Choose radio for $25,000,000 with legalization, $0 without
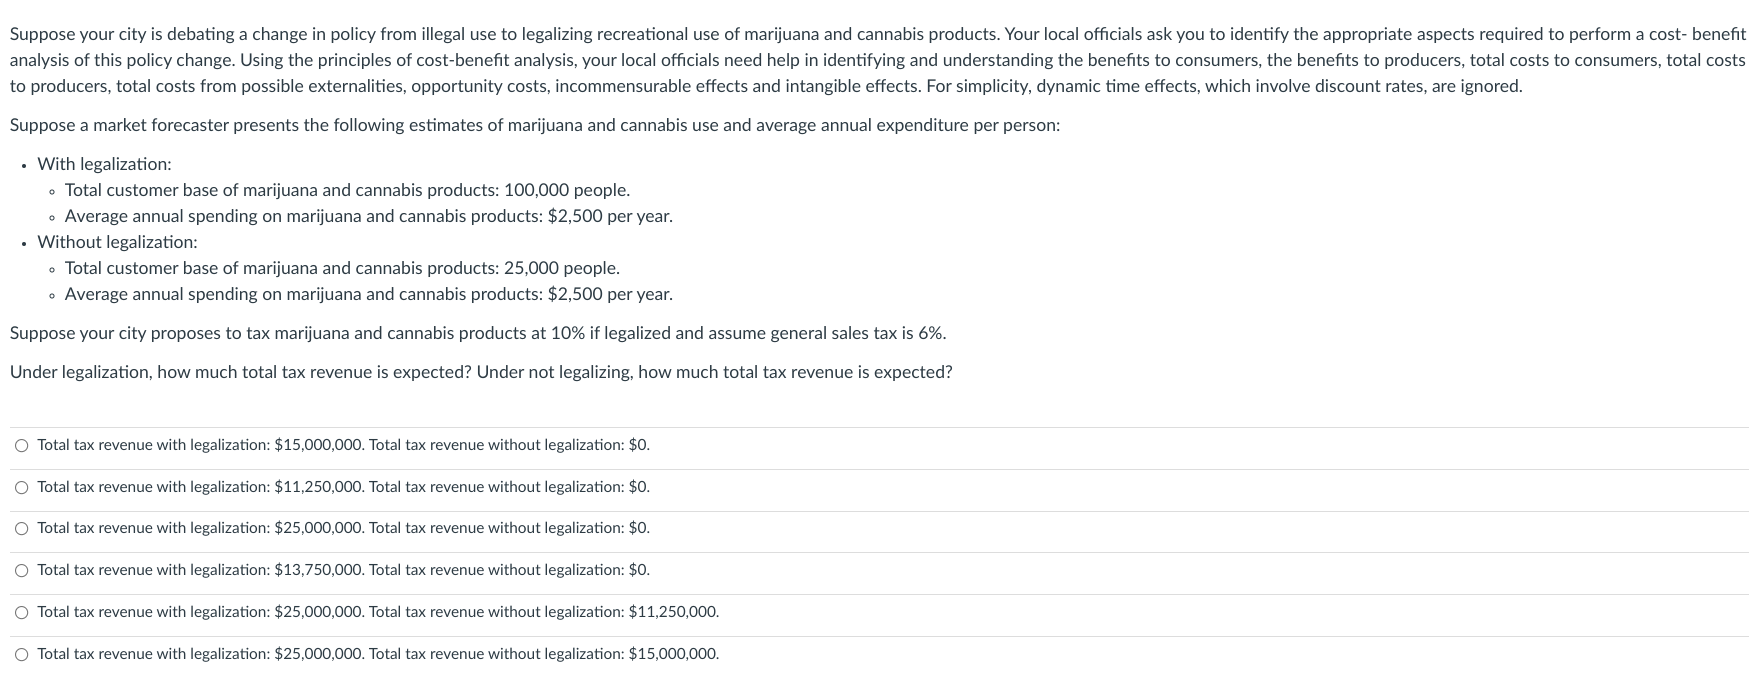Screen dimensions: 1762x686 tap(21, 529)
